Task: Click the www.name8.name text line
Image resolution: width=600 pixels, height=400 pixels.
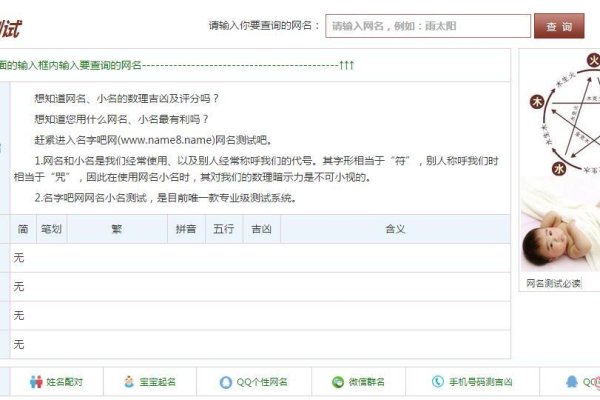Action: coord(153,140)
